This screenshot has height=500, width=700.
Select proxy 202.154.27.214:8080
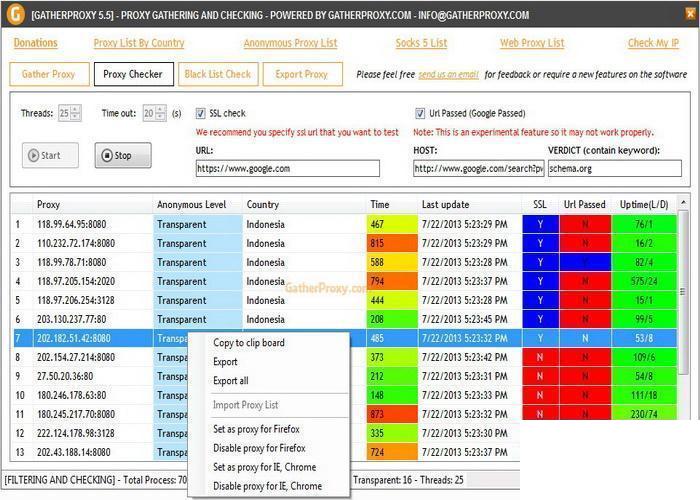(76, 357)
